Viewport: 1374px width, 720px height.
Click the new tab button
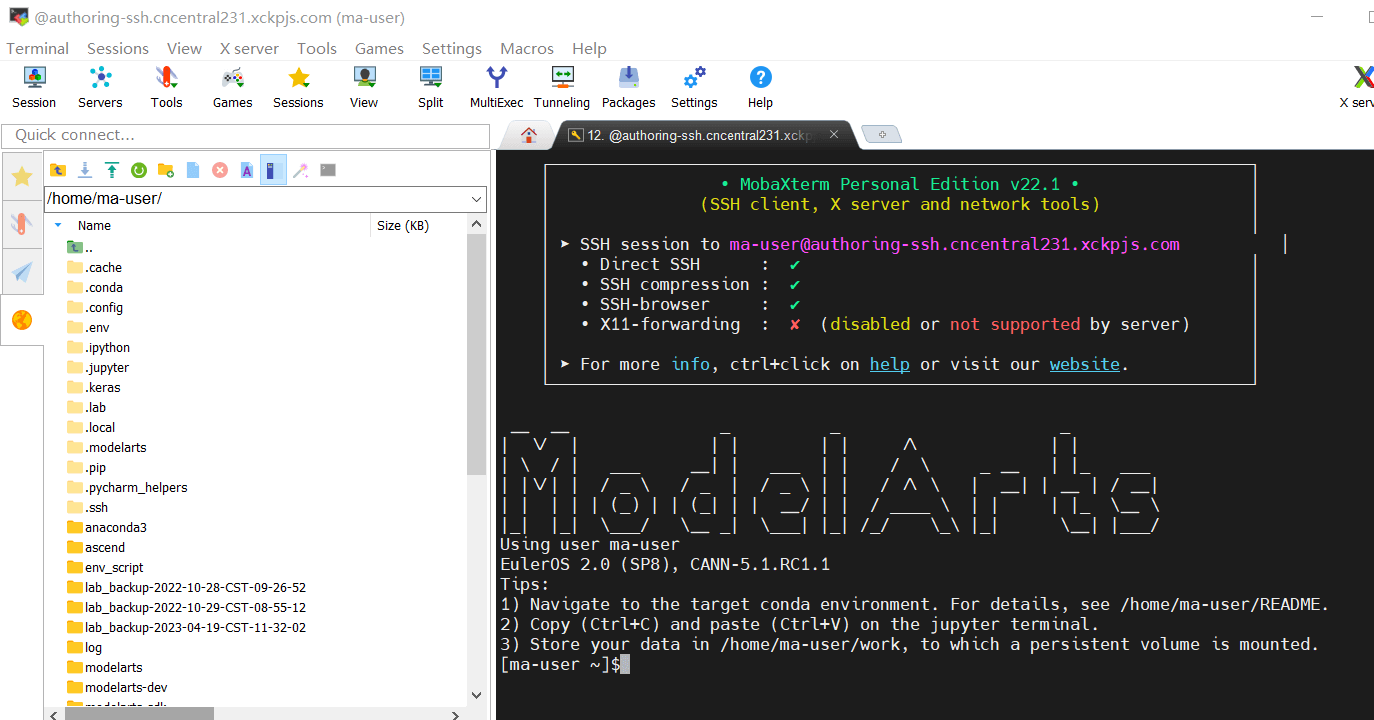(881, 134)
